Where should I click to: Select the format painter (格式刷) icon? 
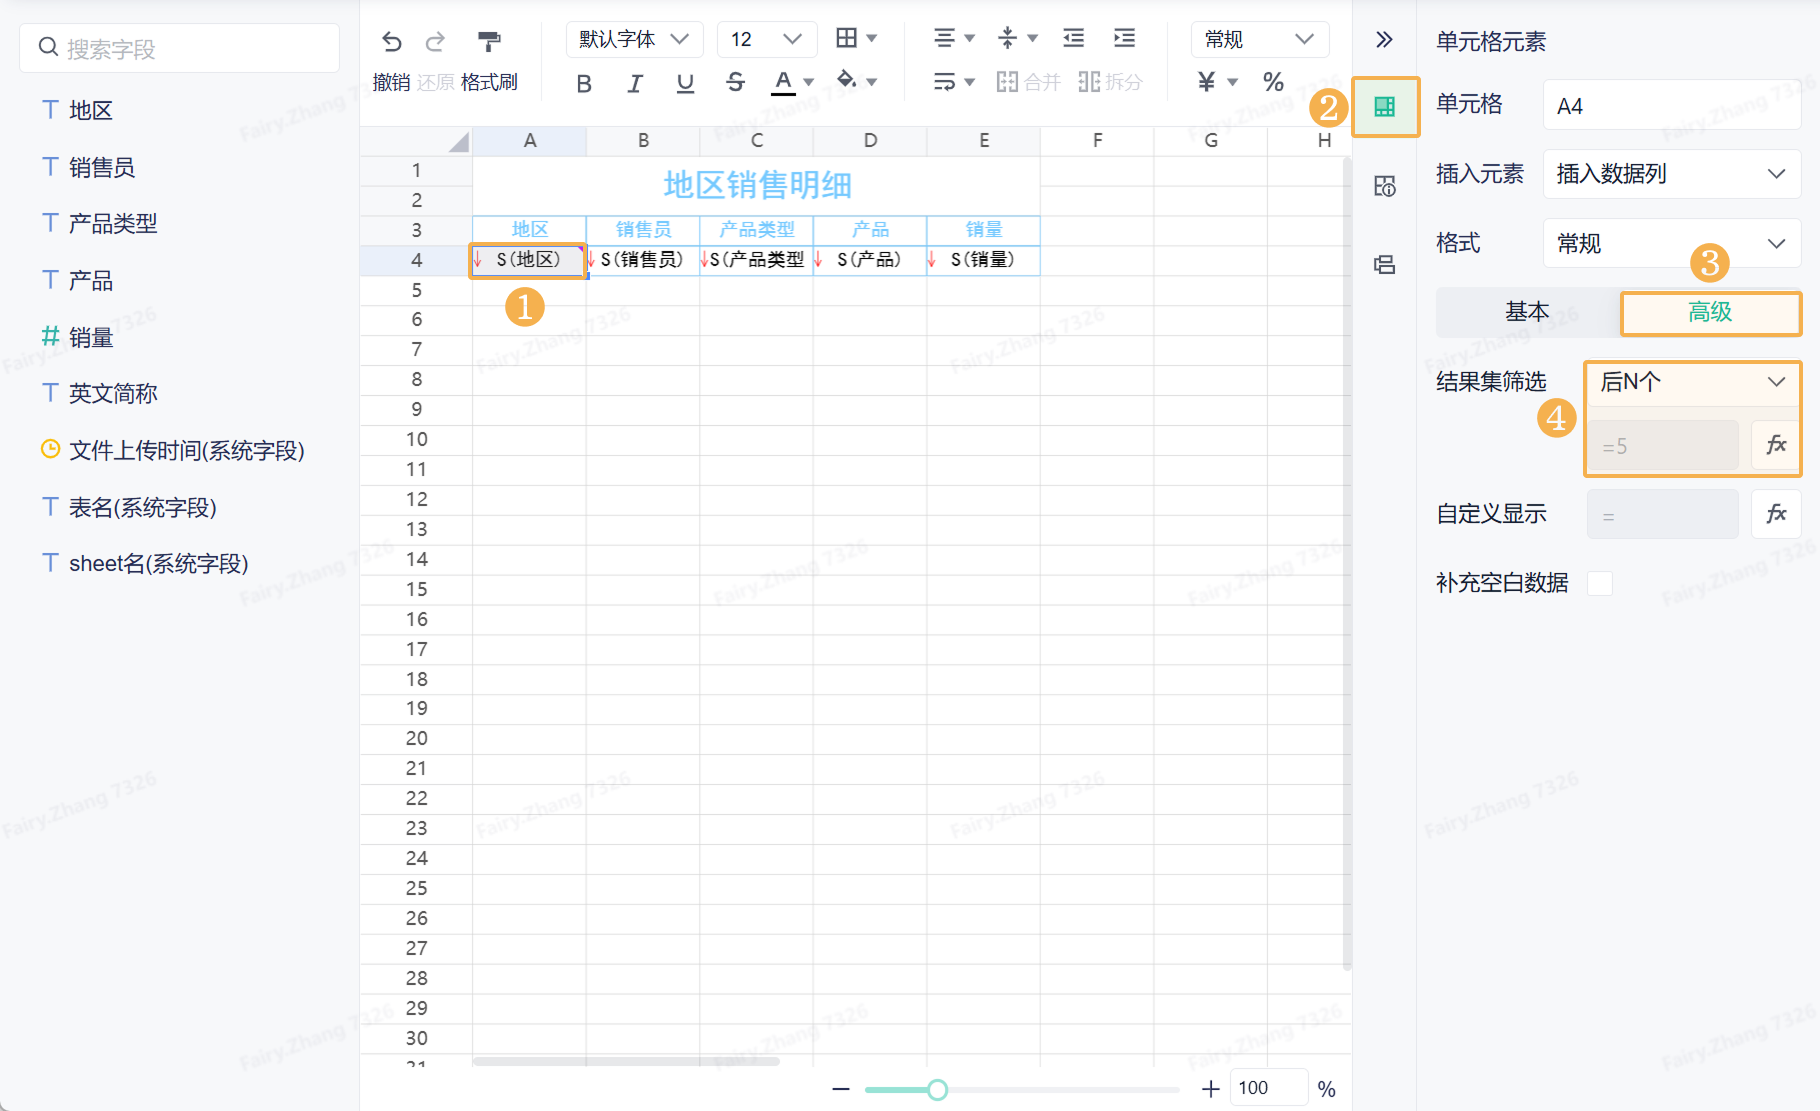pyautogui.click(x=489, y=42)
